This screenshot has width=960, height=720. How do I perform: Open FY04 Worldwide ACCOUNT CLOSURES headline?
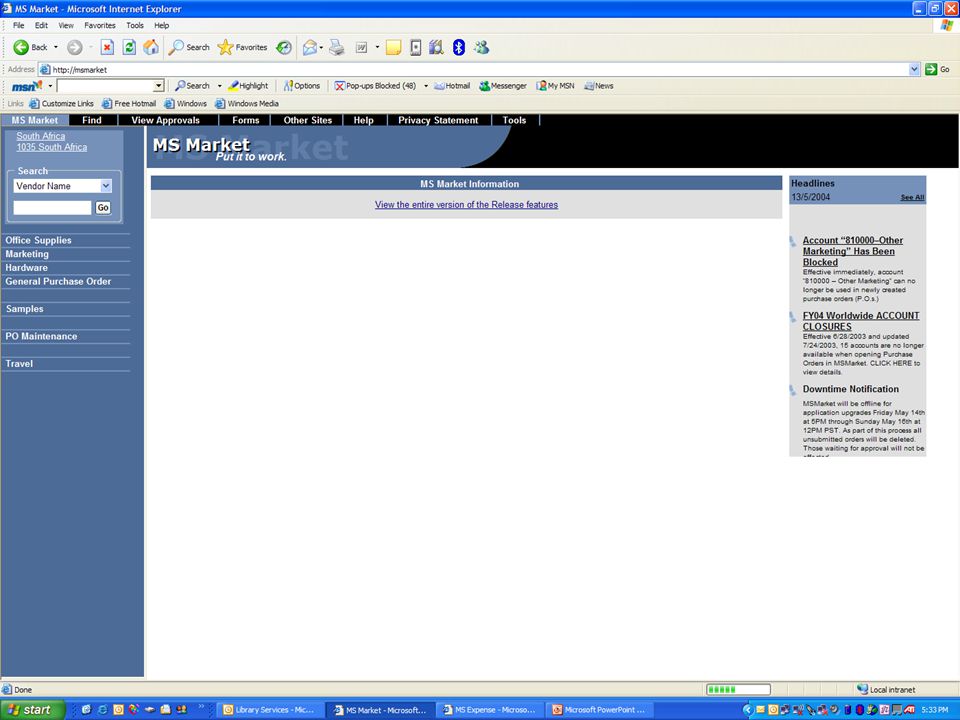(x=861, y=321)
